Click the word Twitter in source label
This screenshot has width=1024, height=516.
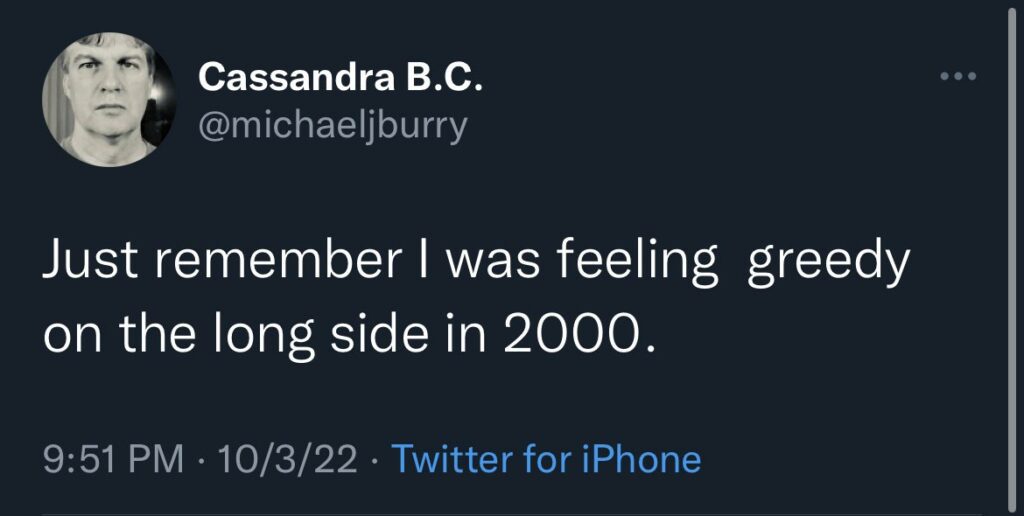(453, 459)
